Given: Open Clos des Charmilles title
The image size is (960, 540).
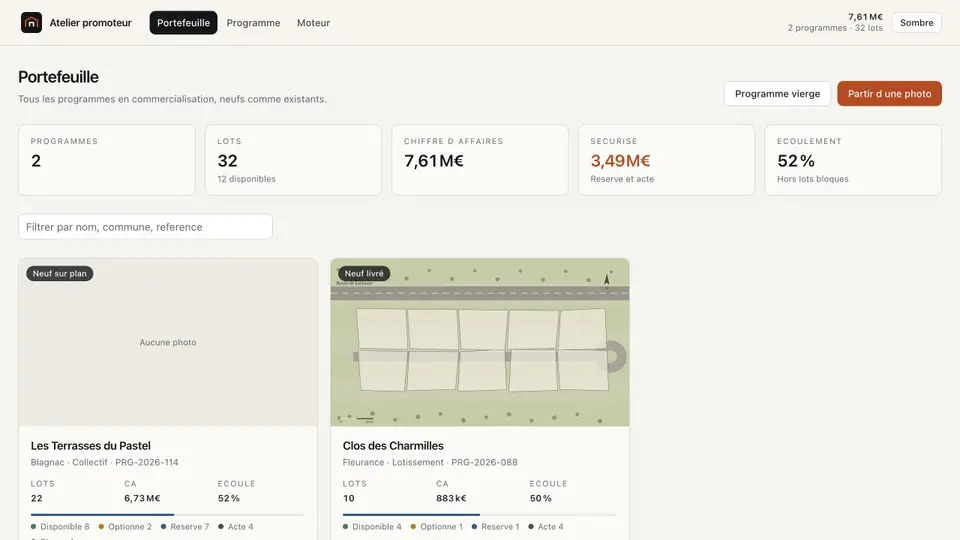Looking at the screenshot, I should pyautogui.click(x=393, y=446).
